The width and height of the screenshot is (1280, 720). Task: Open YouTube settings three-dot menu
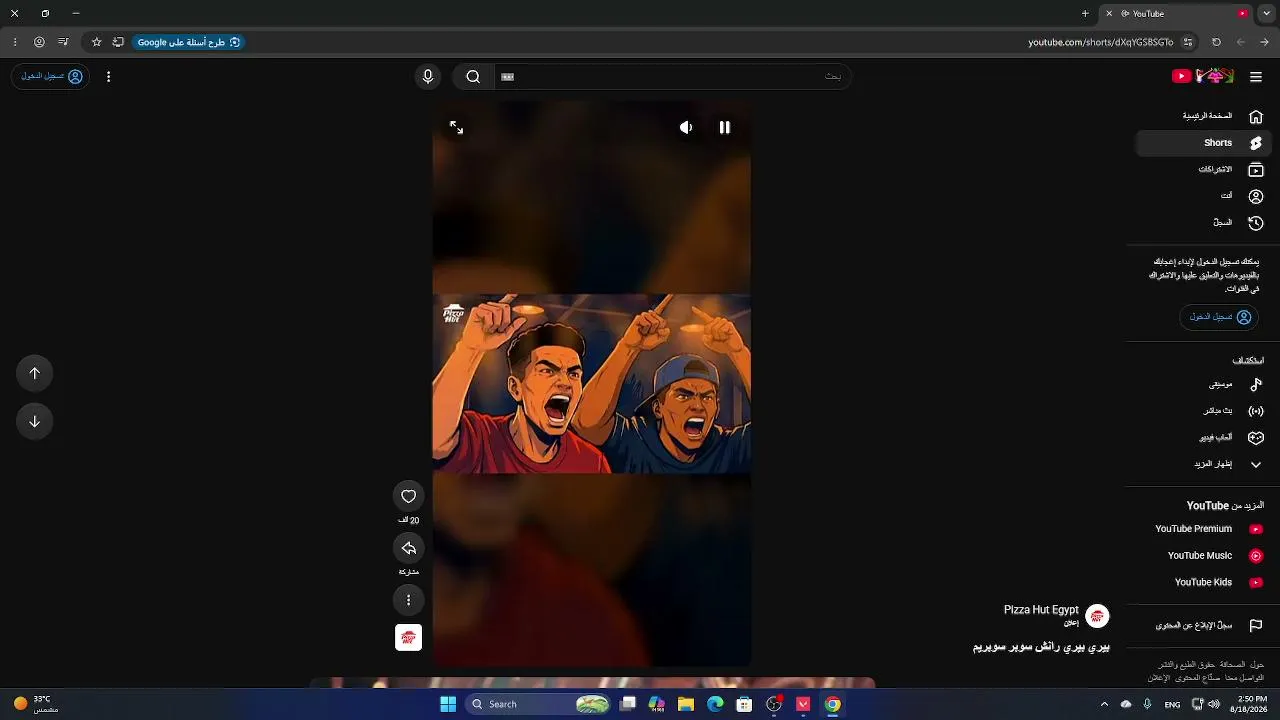(x=108, y=76)
